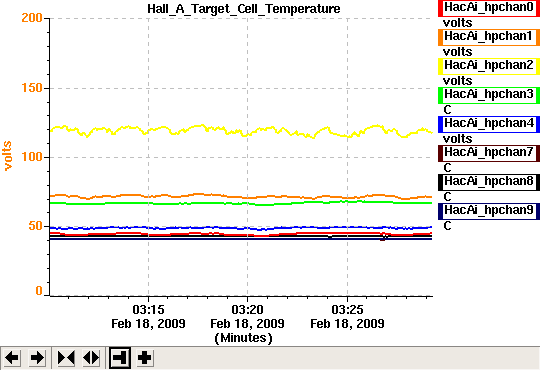Click the 03:15 Feb 18 time label
Screen dimensions: 540x370
coord(148,317)
